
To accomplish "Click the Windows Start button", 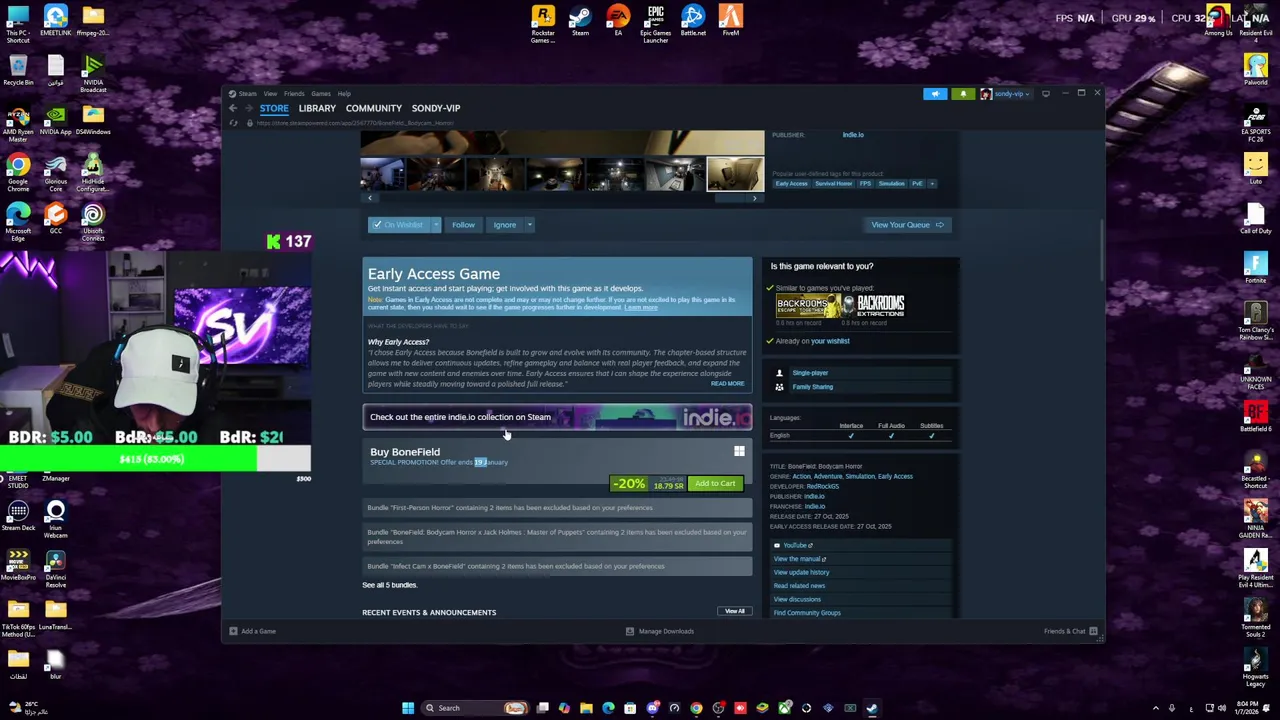I will (x=408, y=708).
